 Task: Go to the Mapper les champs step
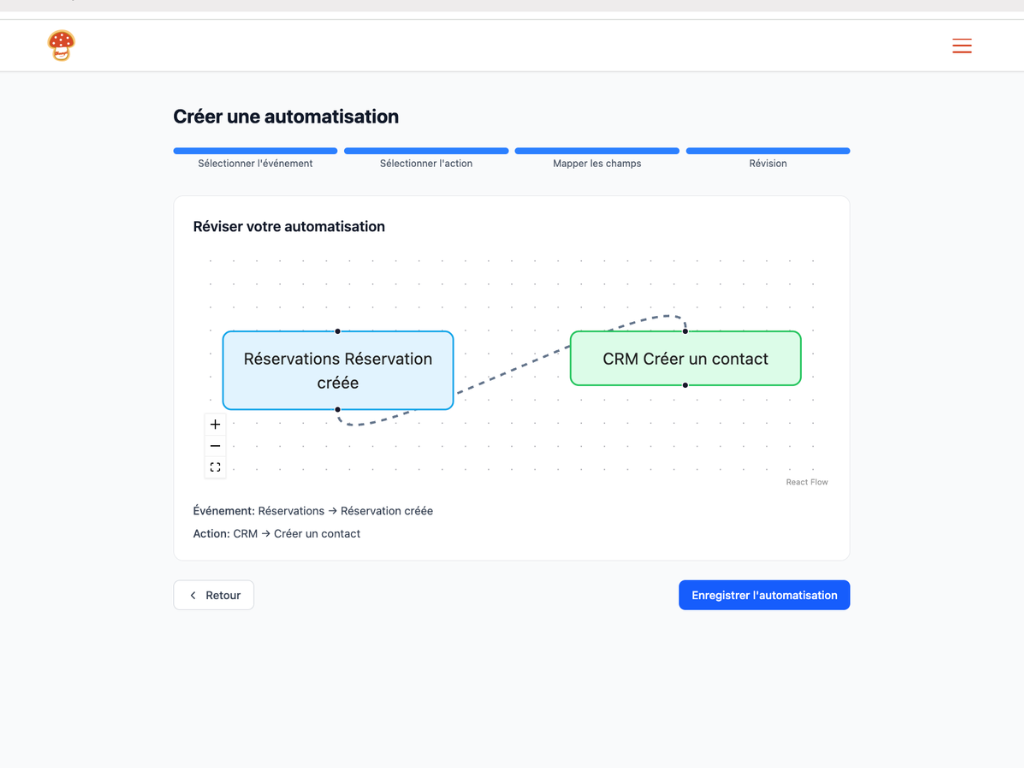click(x=596, y=163)
